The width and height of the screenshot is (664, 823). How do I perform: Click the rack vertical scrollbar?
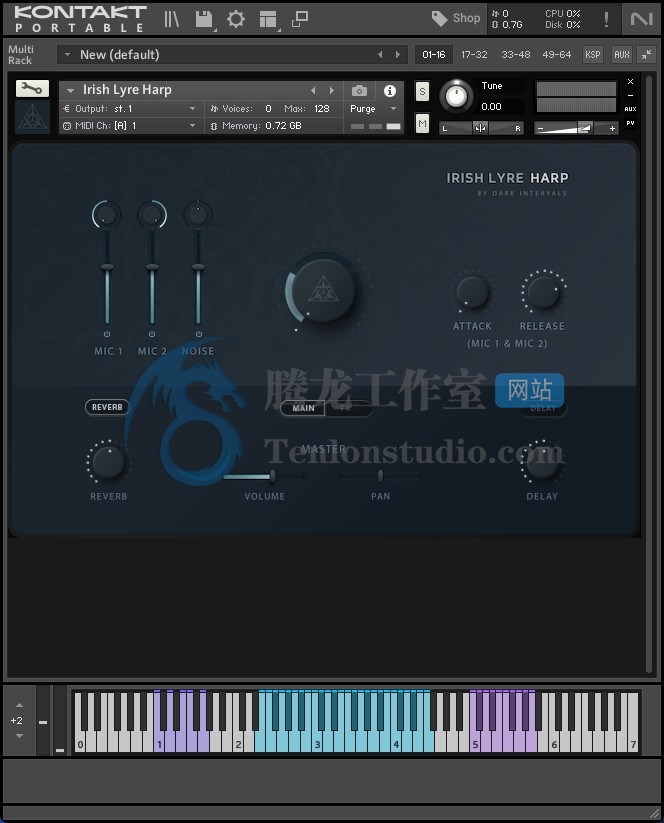649,373
